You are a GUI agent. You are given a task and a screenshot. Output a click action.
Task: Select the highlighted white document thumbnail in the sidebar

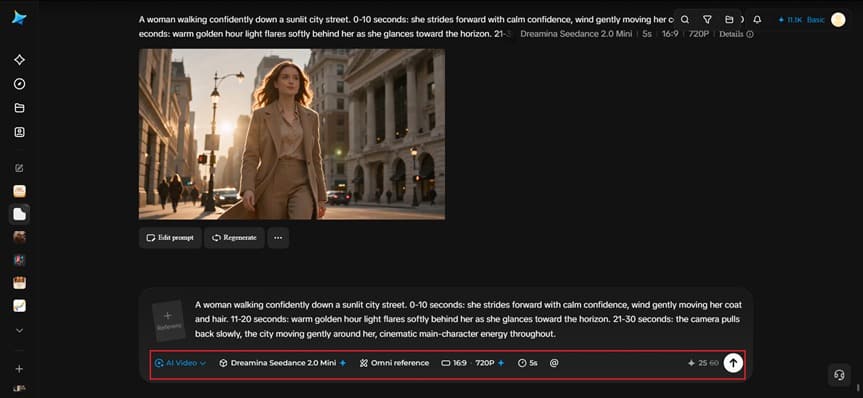tap(19, 214)
